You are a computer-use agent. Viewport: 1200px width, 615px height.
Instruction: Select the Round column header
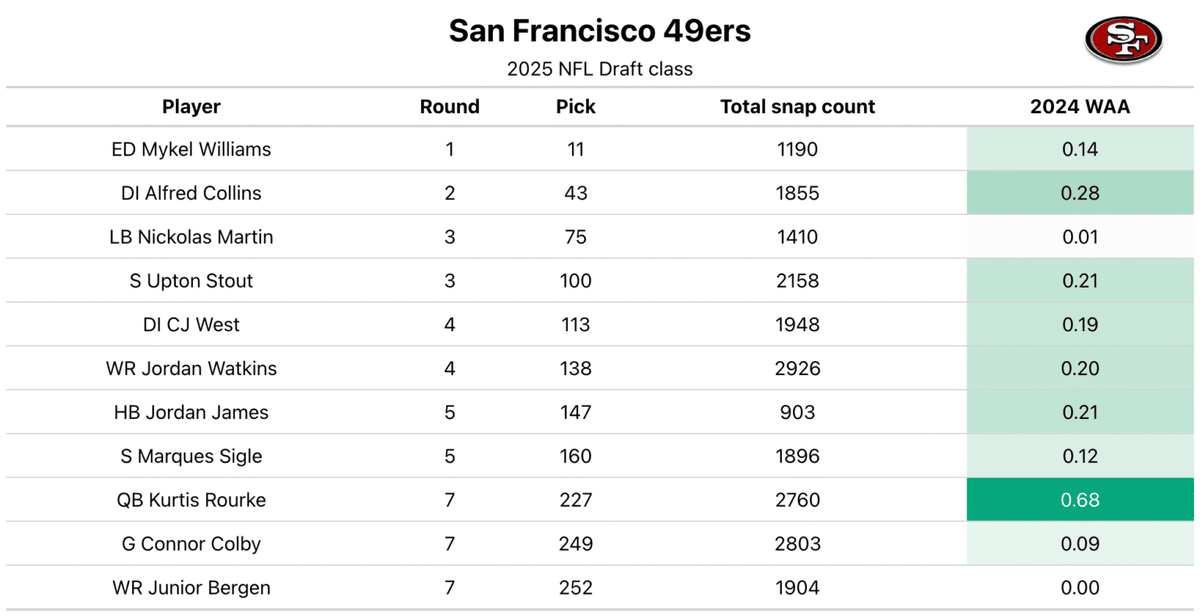[x=450, y=107]
